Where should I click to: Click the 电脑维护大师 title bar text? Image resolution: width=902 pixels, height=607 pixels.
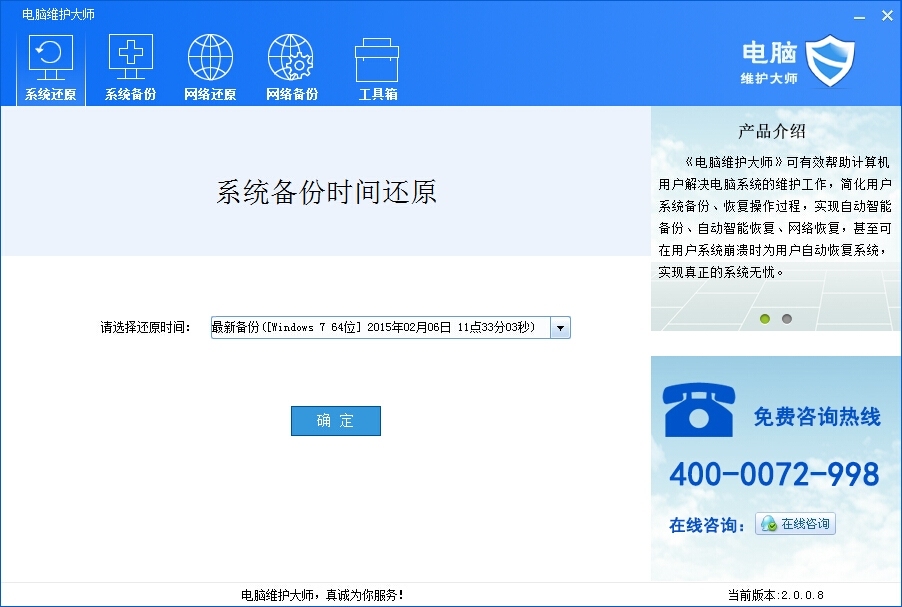[x=58, y=14]
